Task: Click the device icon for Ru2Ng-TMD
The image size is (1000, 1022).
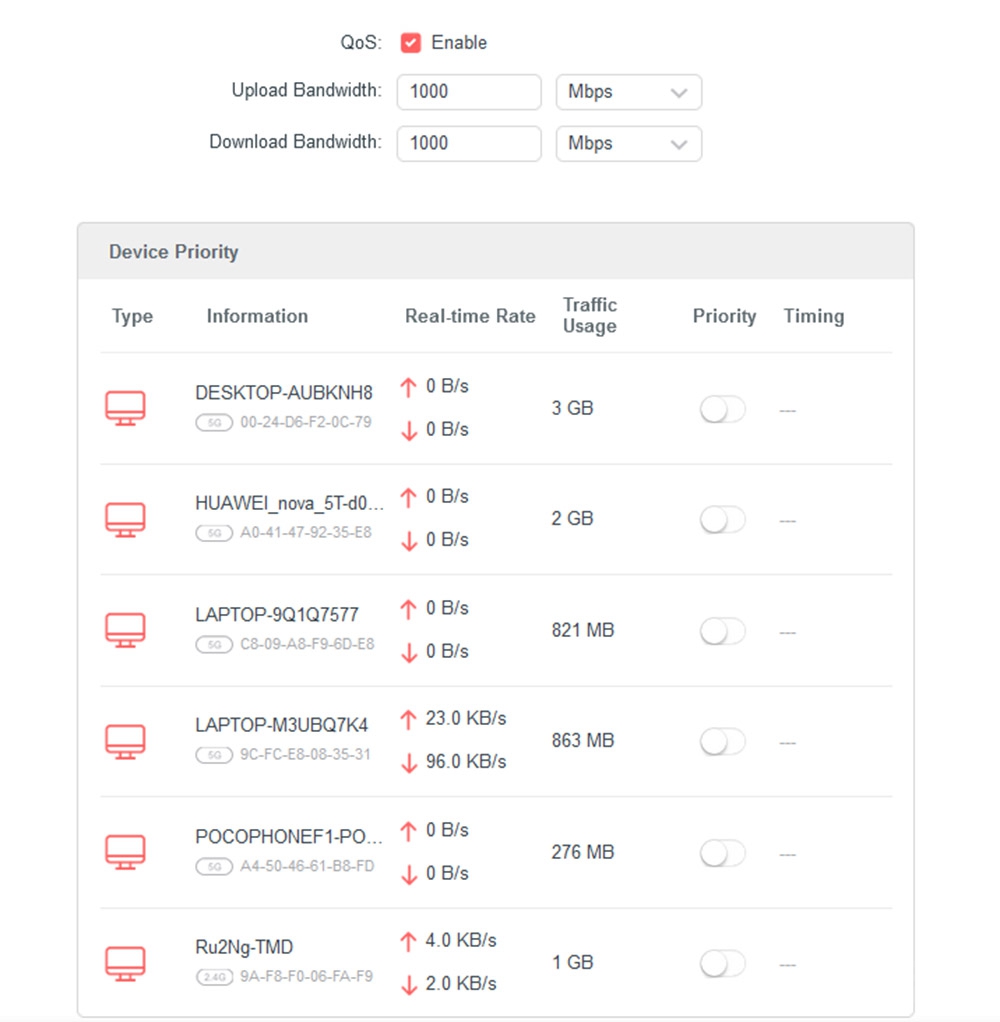Action: pos(125,963)
